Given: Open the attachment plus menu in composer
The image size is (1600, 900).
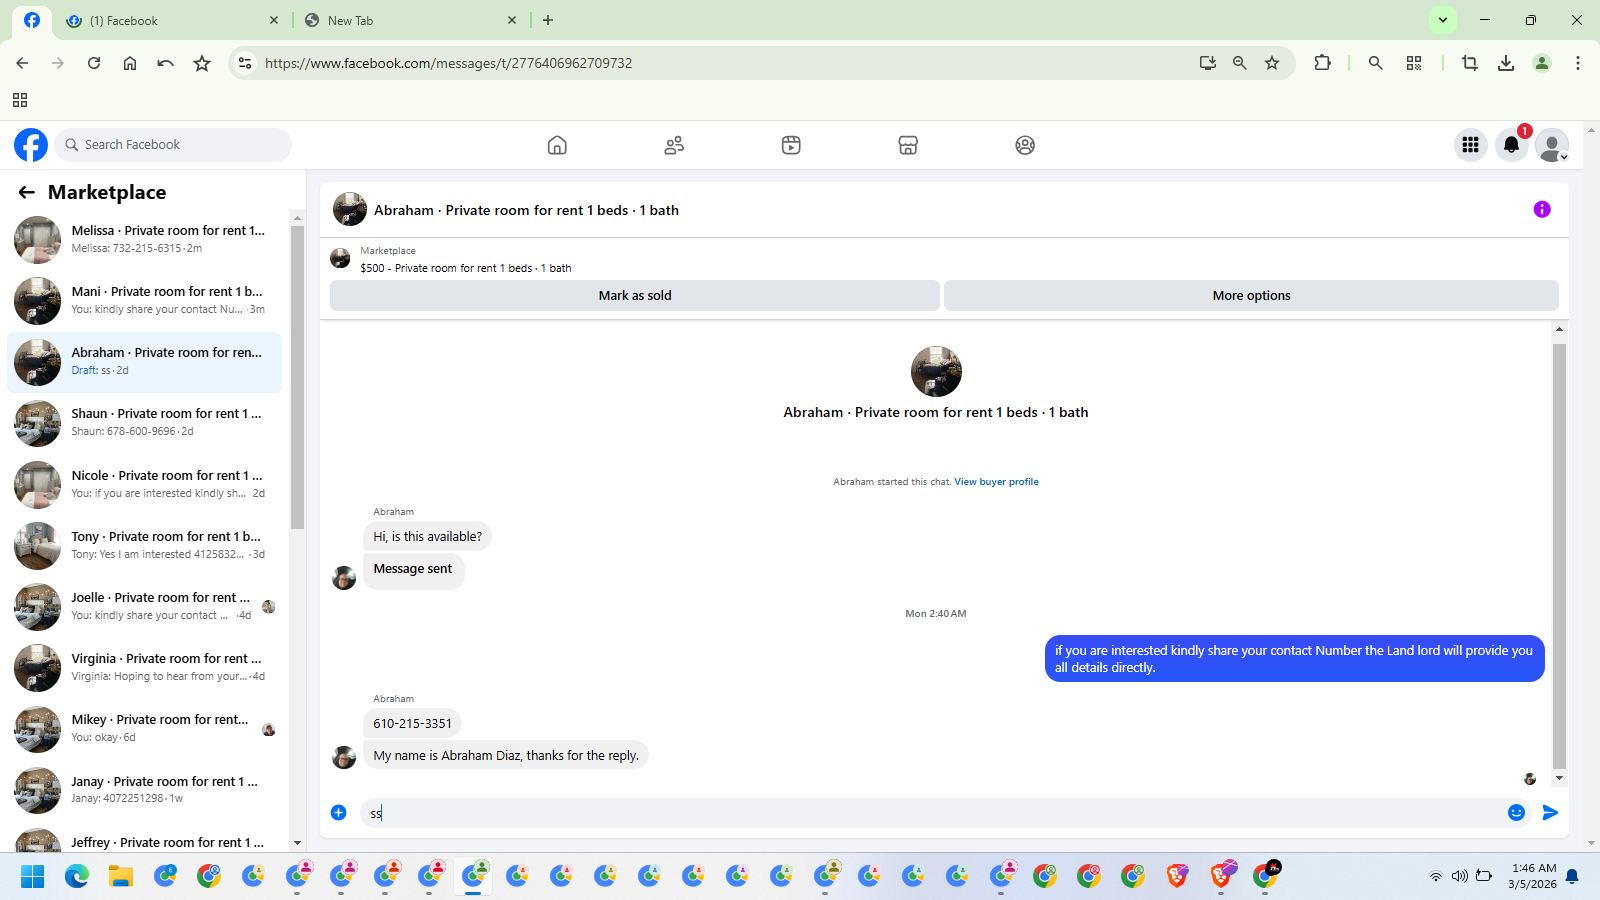Looking at the screenshot, I should tap(339, 813).
